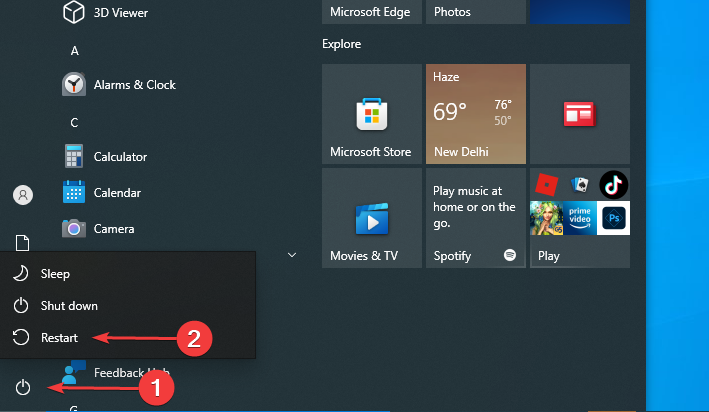Viewport: 709px width, 412px height.
Task: Expand the tile group chevron arrow
Action: (292, 255)
